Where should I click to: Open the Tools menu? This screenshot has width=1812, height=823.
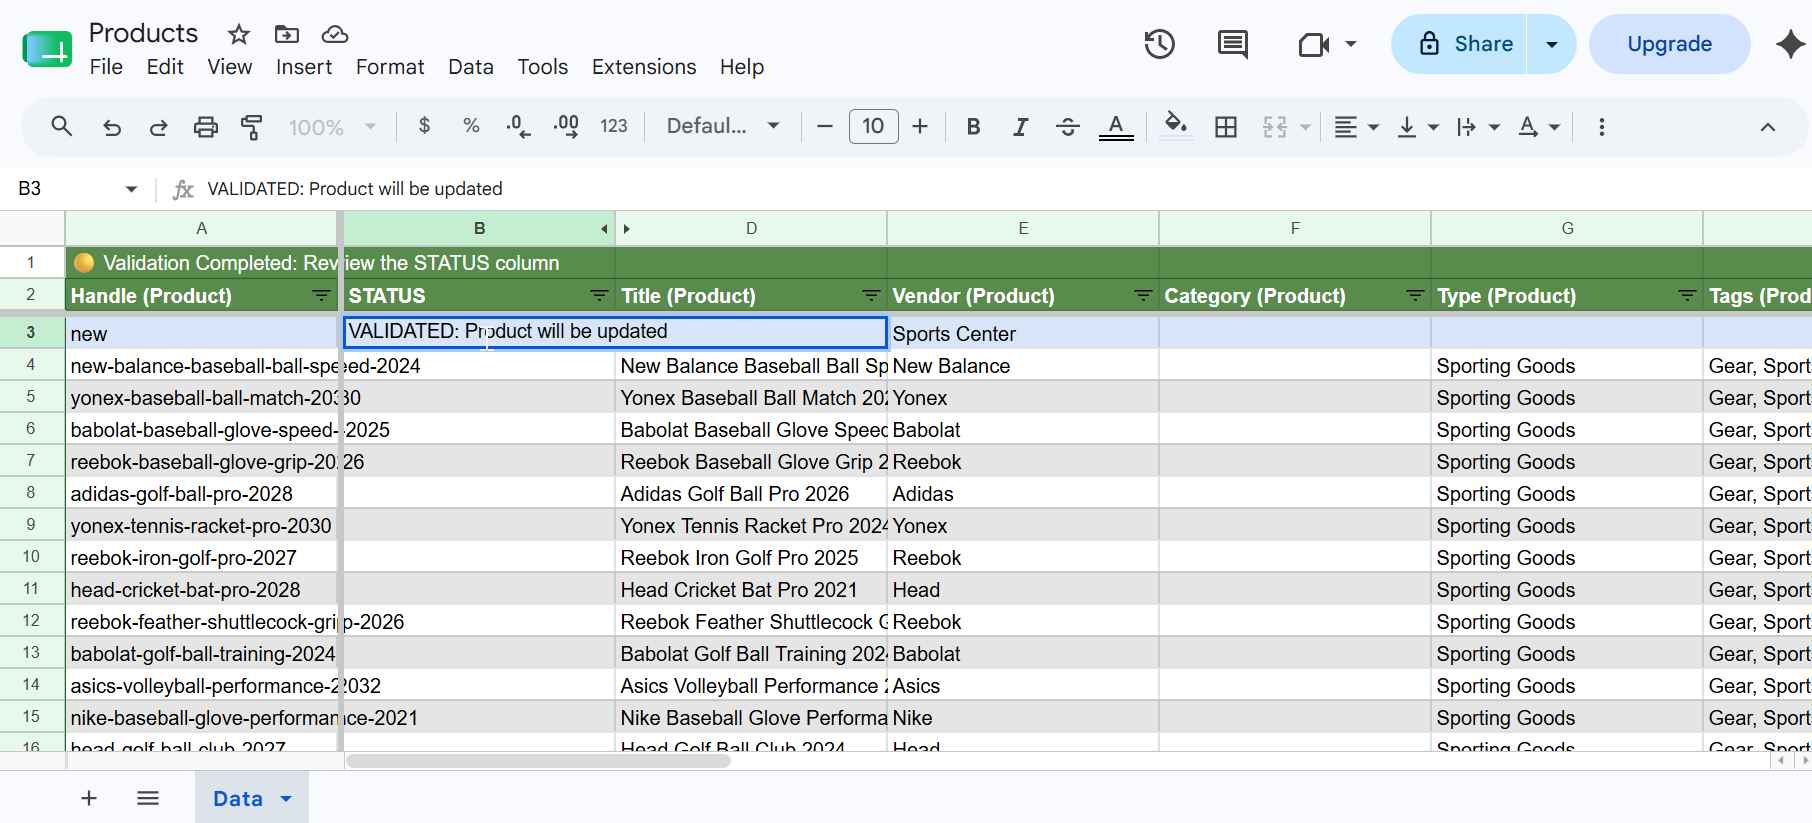click(543, 67)
